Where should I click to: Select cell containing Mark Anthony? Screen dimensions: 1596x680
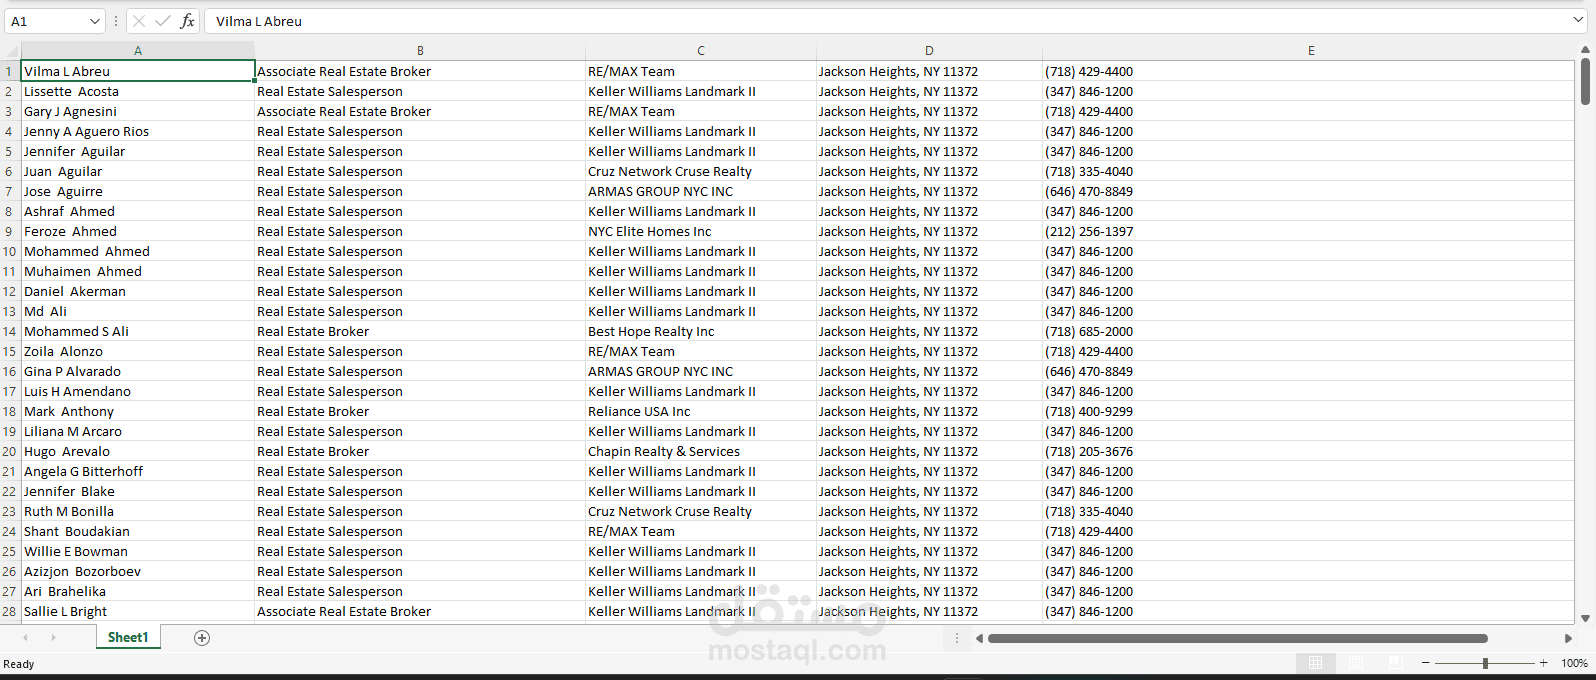coord(138,411)
